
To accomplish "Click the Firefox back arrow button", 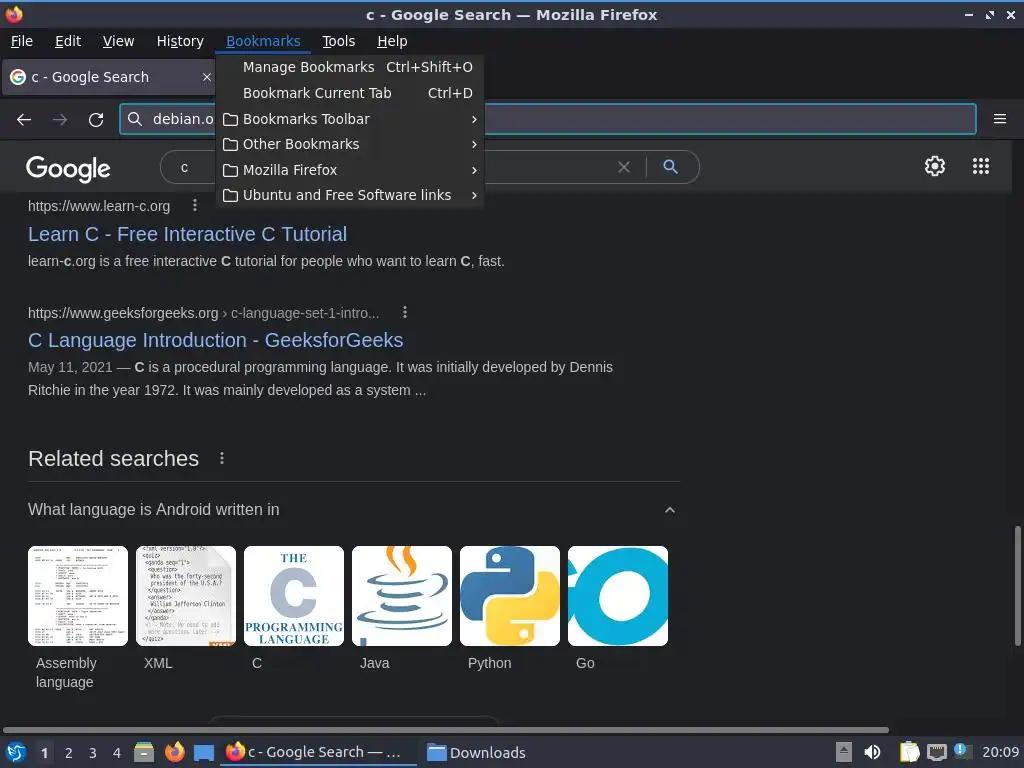I will coord(24,120).
